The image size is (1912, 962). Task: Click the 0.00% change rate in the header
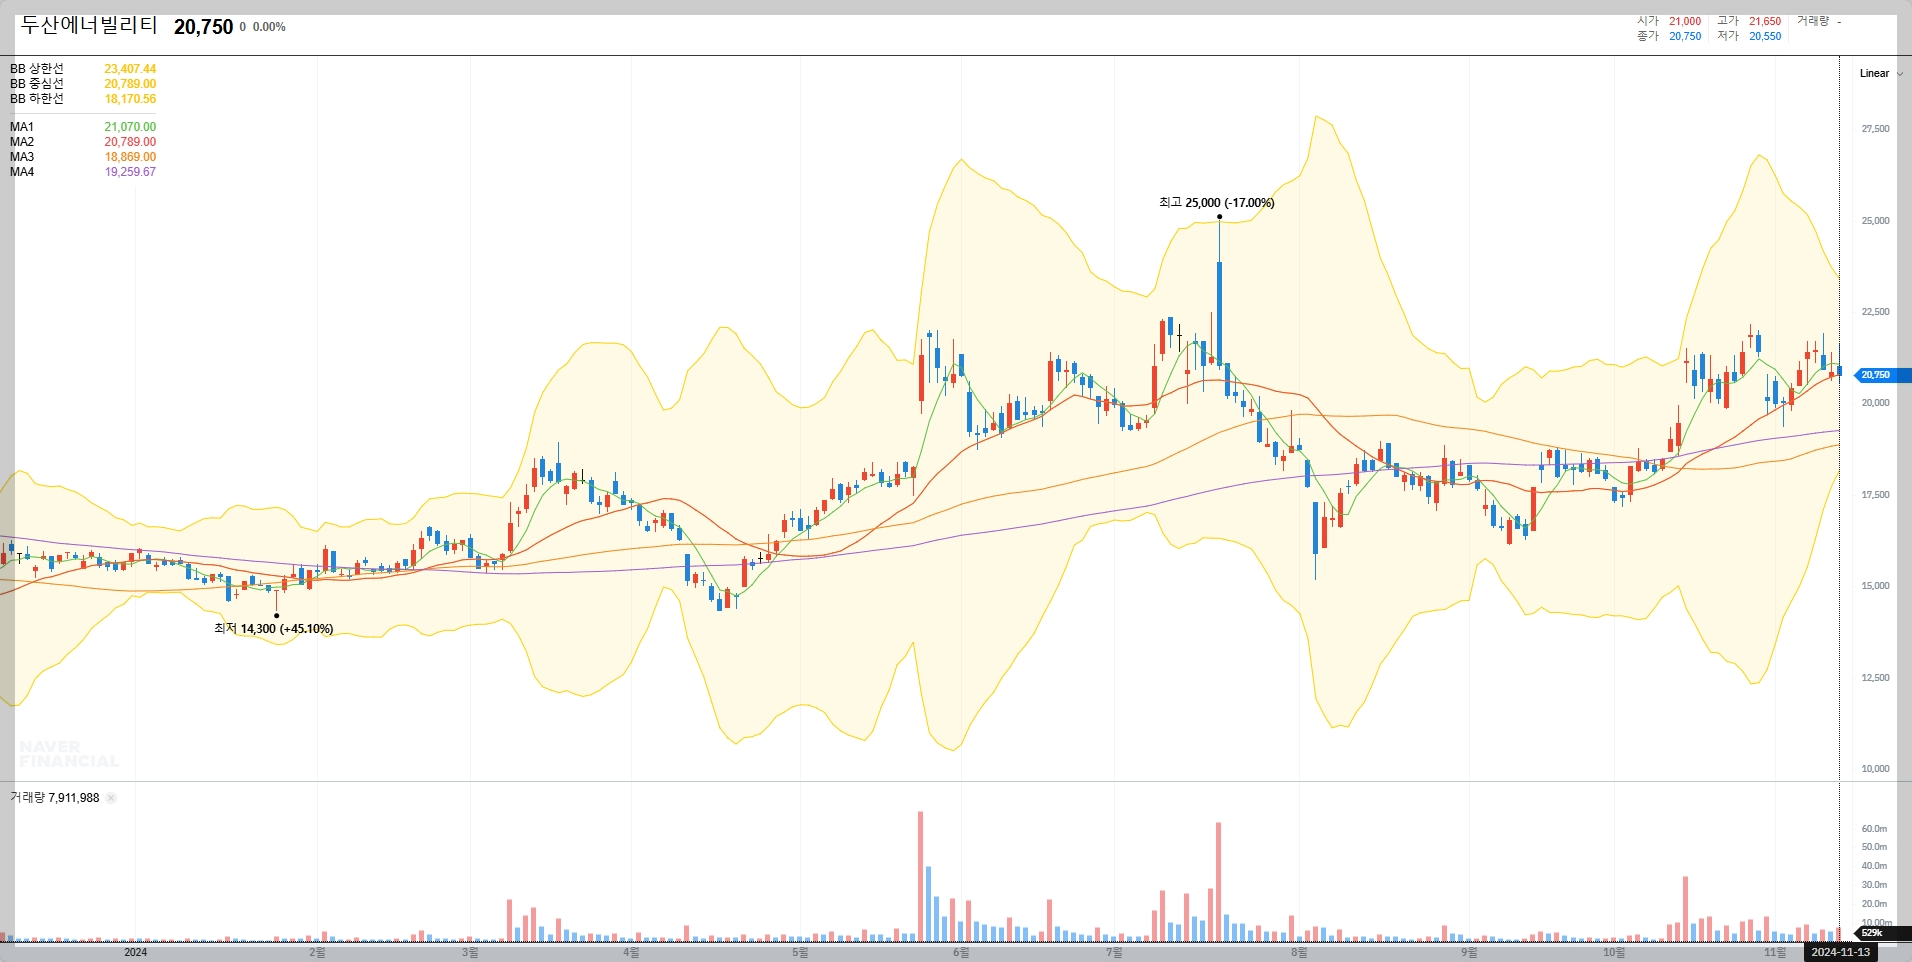pyautogui.click(x=269, y=27)
